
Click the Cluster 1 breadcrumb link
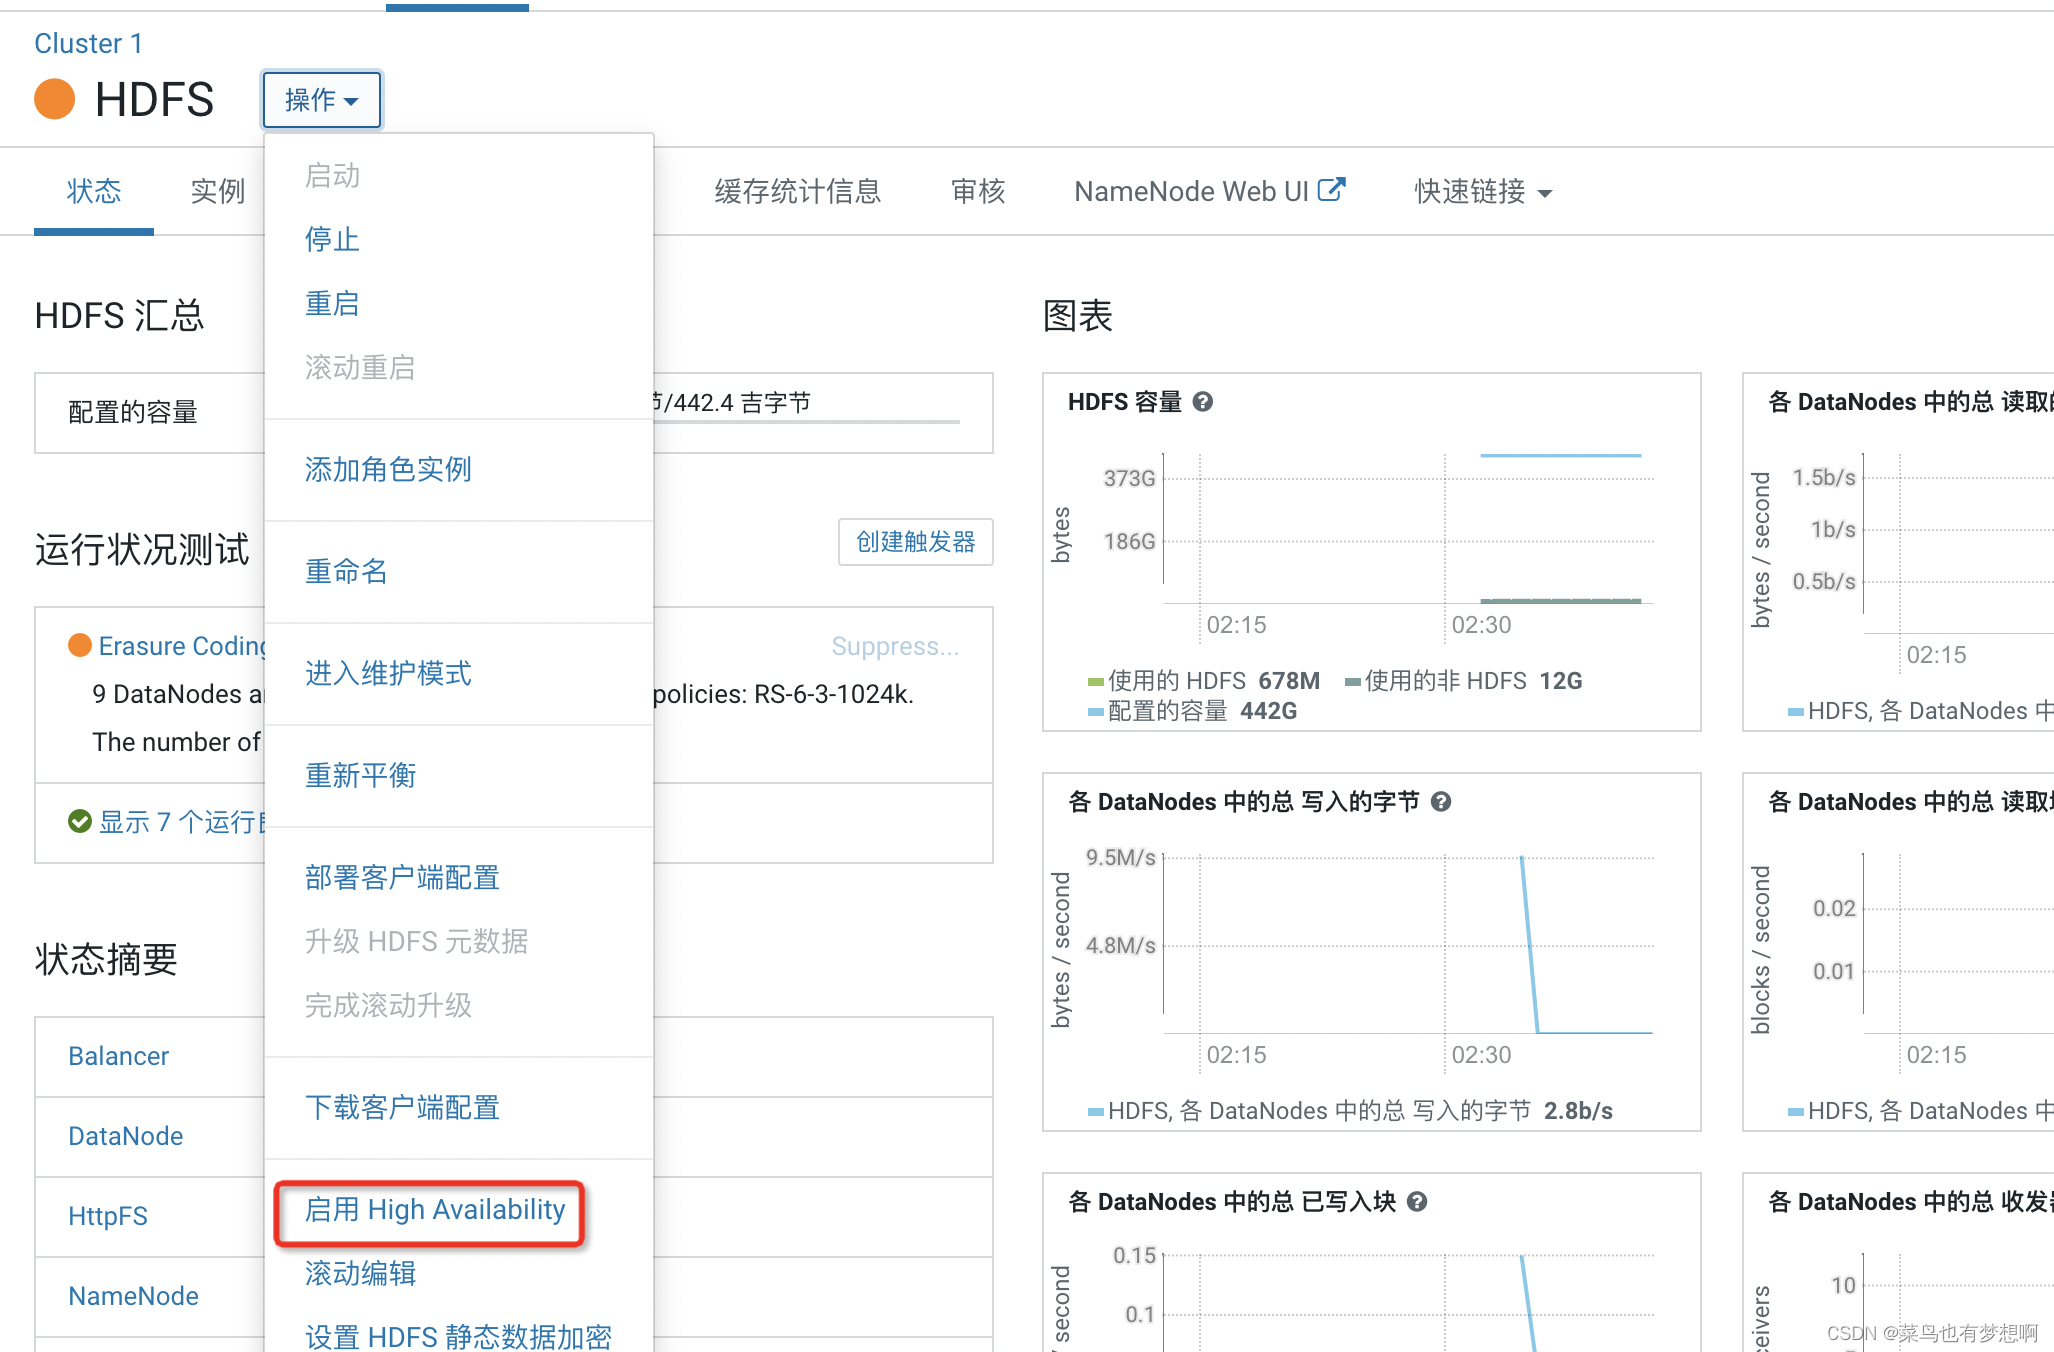point(88,43)
